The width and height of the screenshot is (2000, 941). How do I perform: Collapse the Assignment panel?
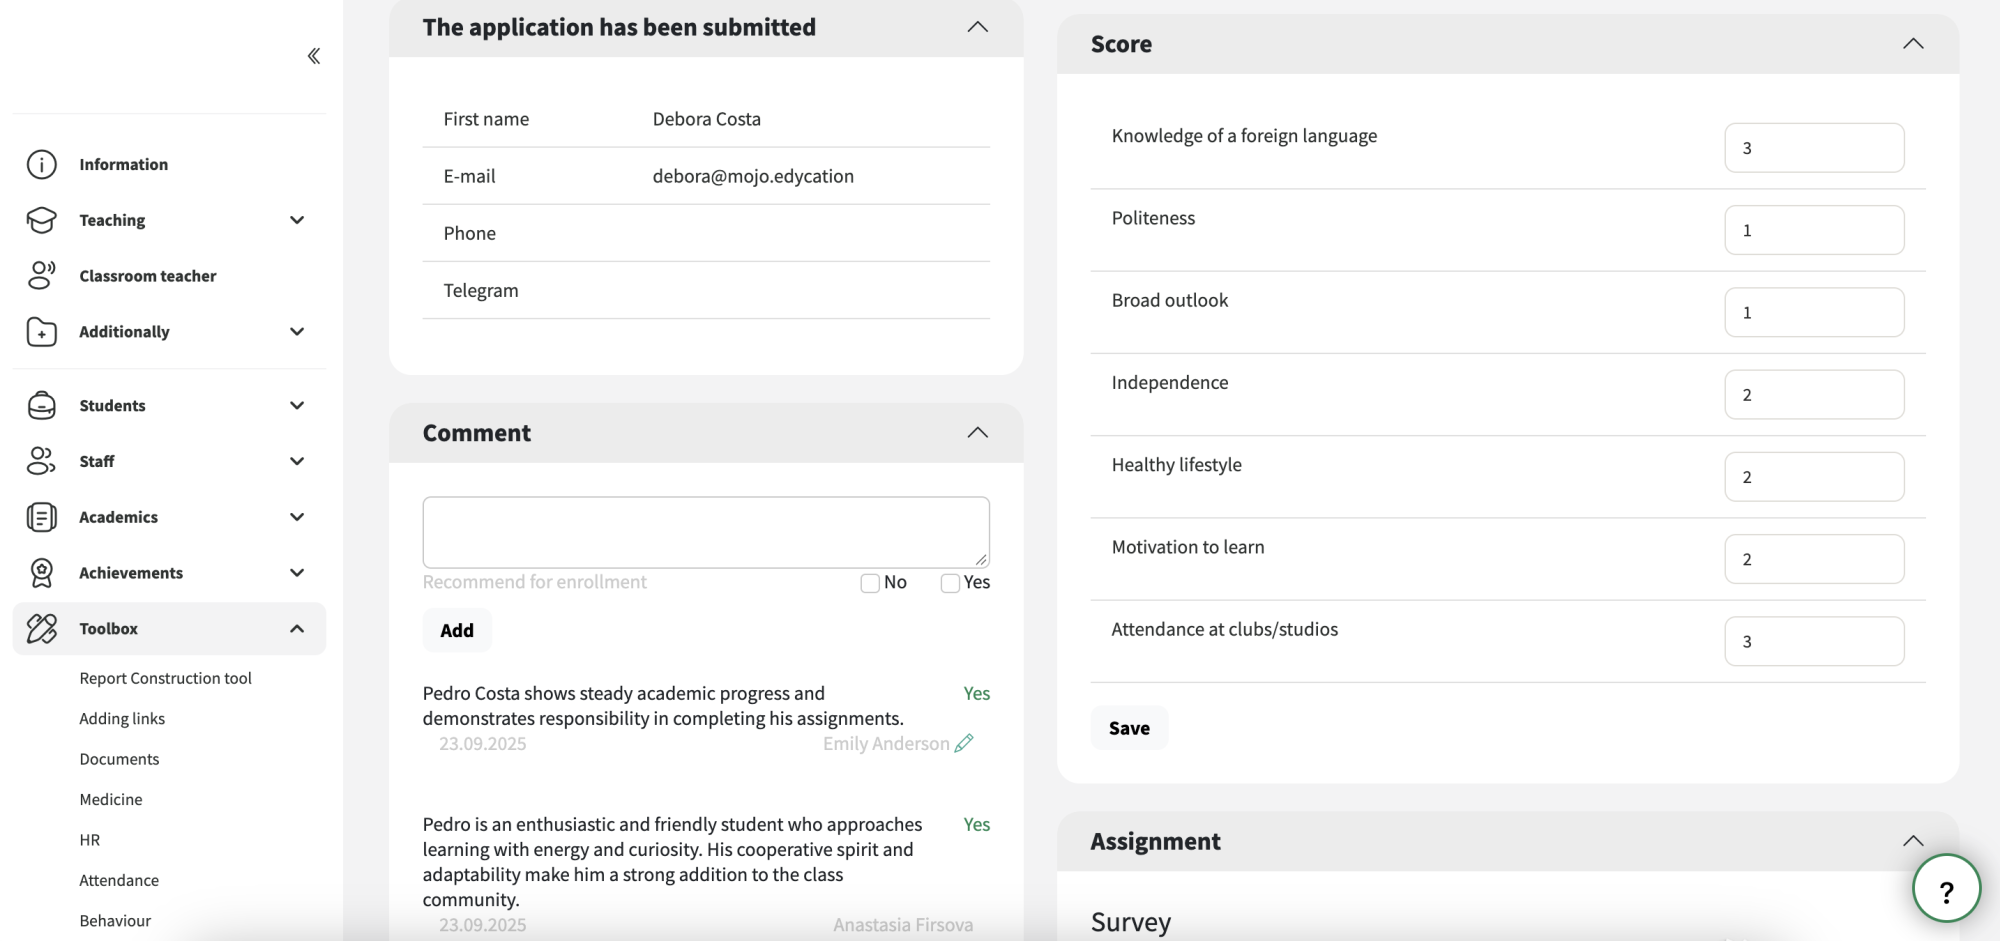pos(1913,841)
